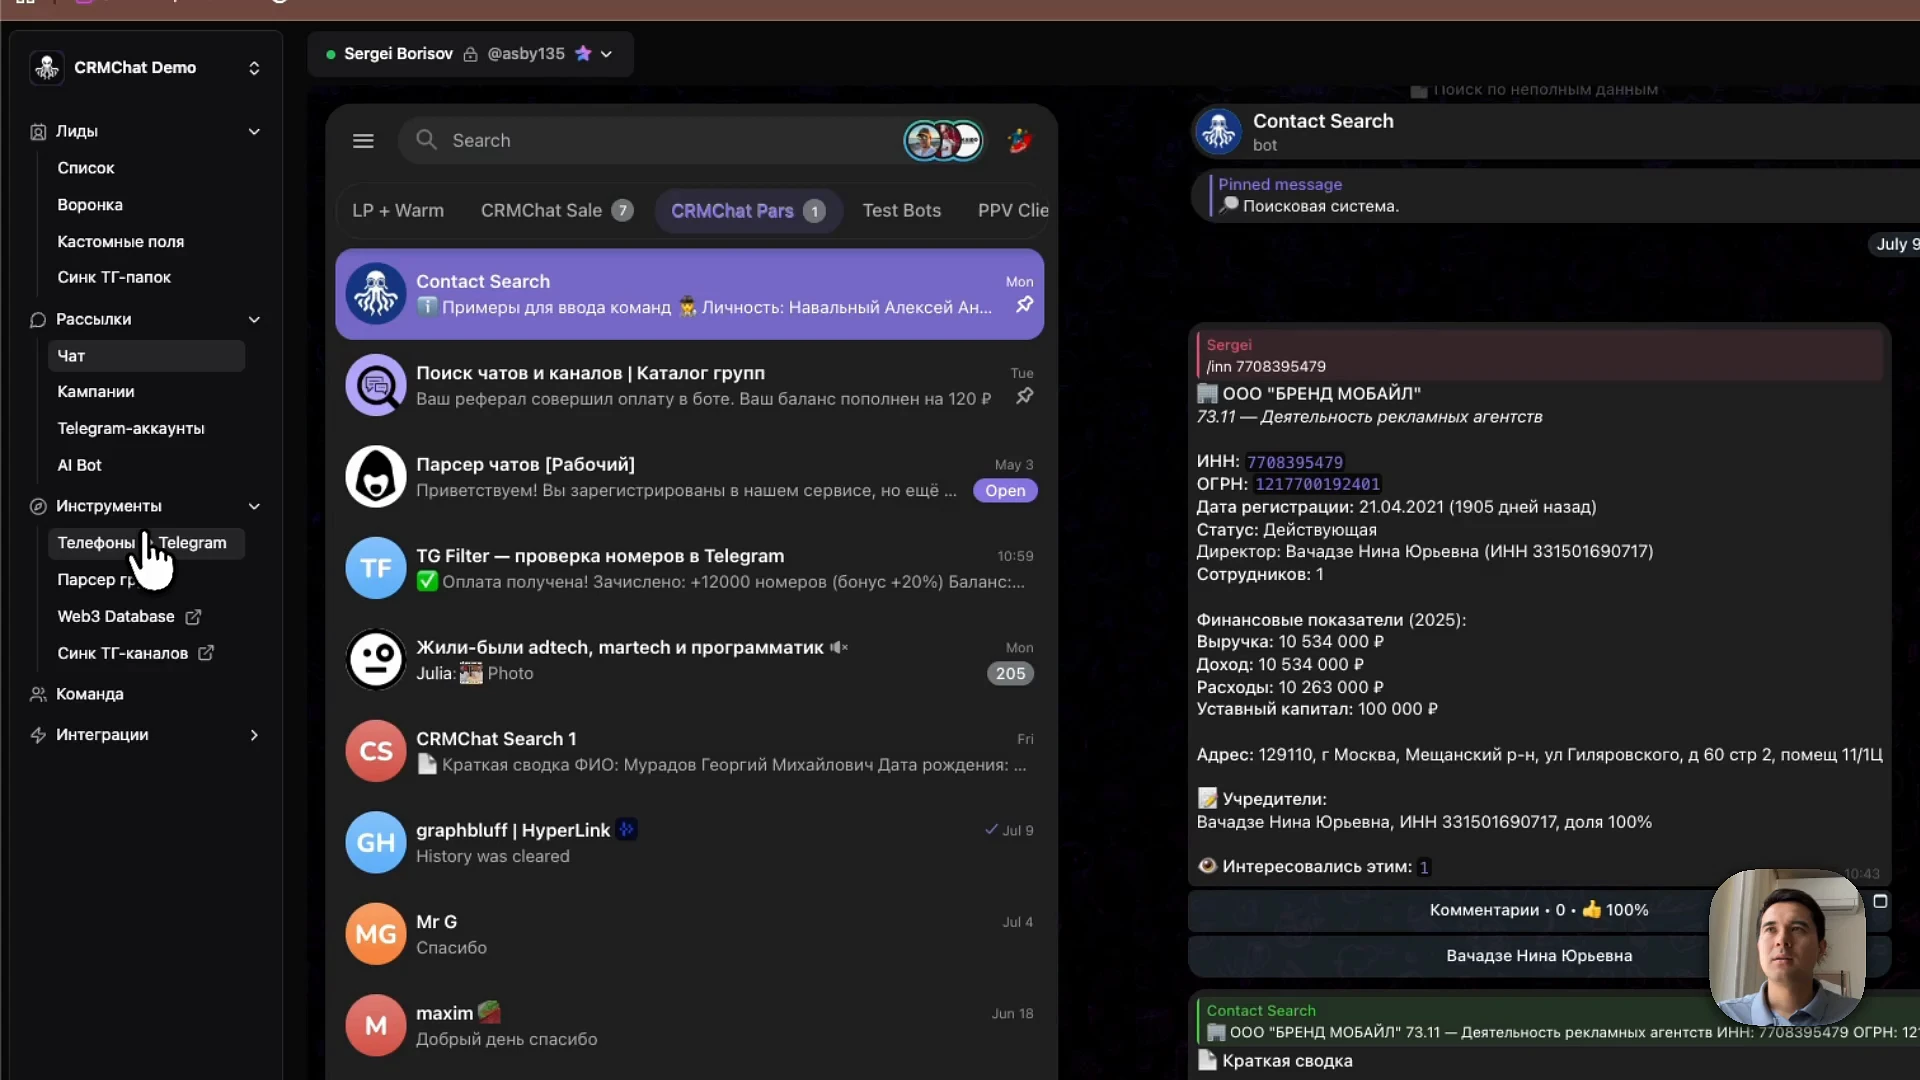
Task: Click the Лиды contacts icon
Action: (x=38, y=132)
